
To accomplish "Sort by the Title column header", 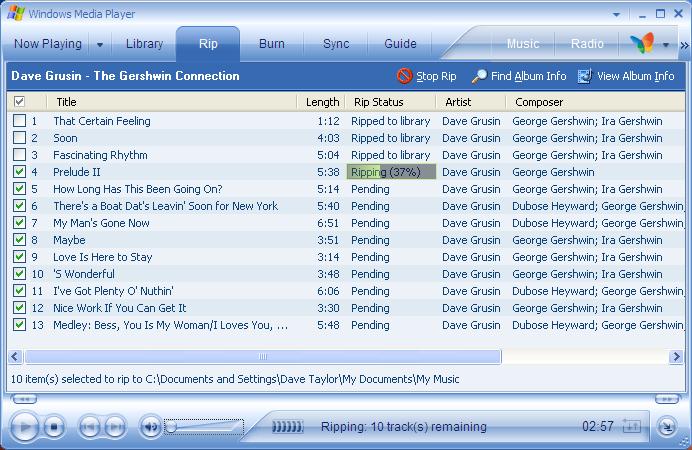I will [172, 102].
